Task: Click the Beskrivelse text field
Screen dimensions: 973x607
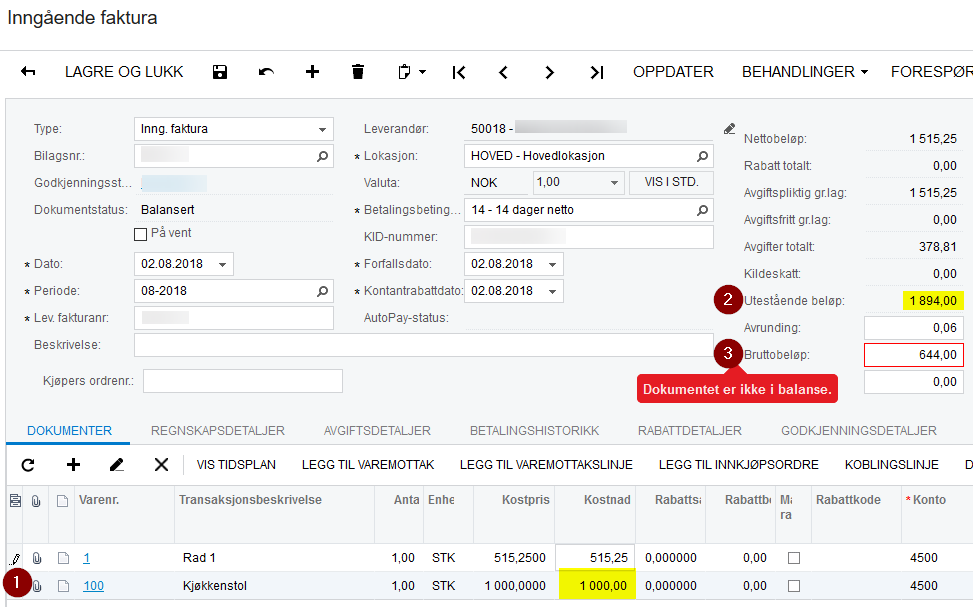Action: click(424, 345)
